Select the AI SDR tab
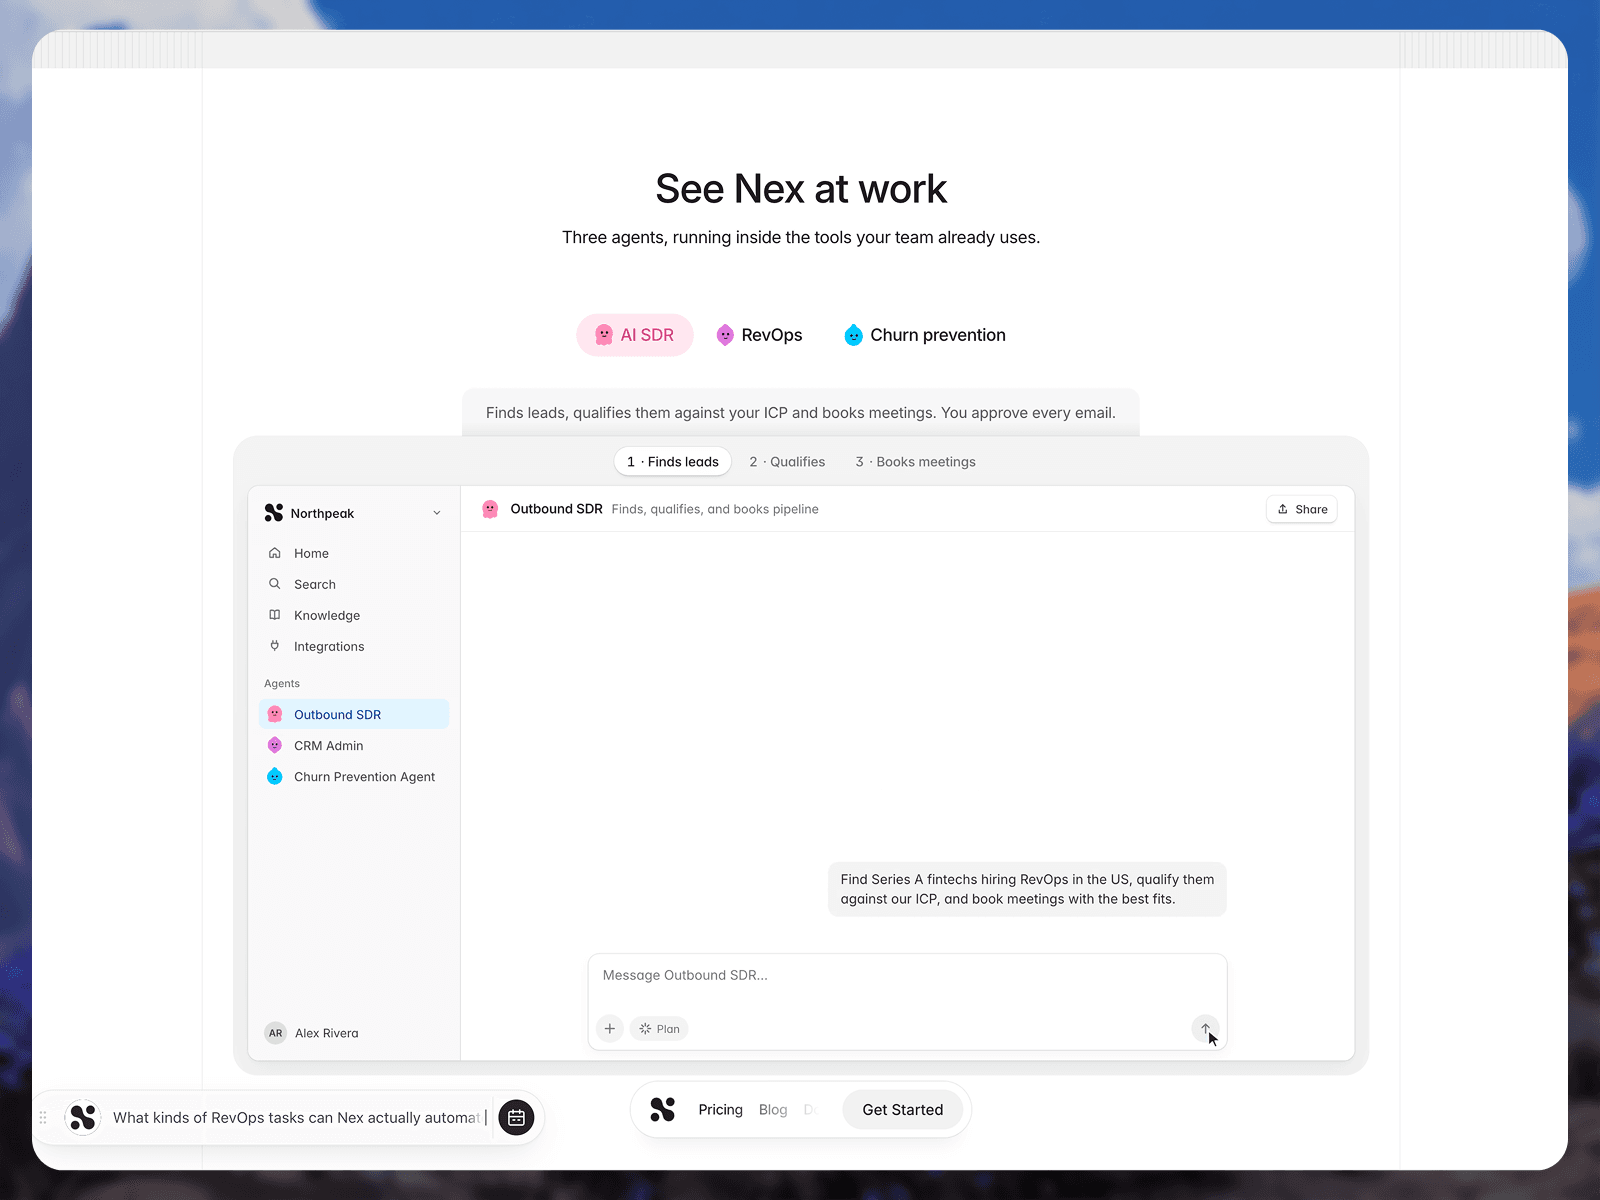Viewport: 1600px width, 1200px height. pyautogui.click(x=635, y=335)
